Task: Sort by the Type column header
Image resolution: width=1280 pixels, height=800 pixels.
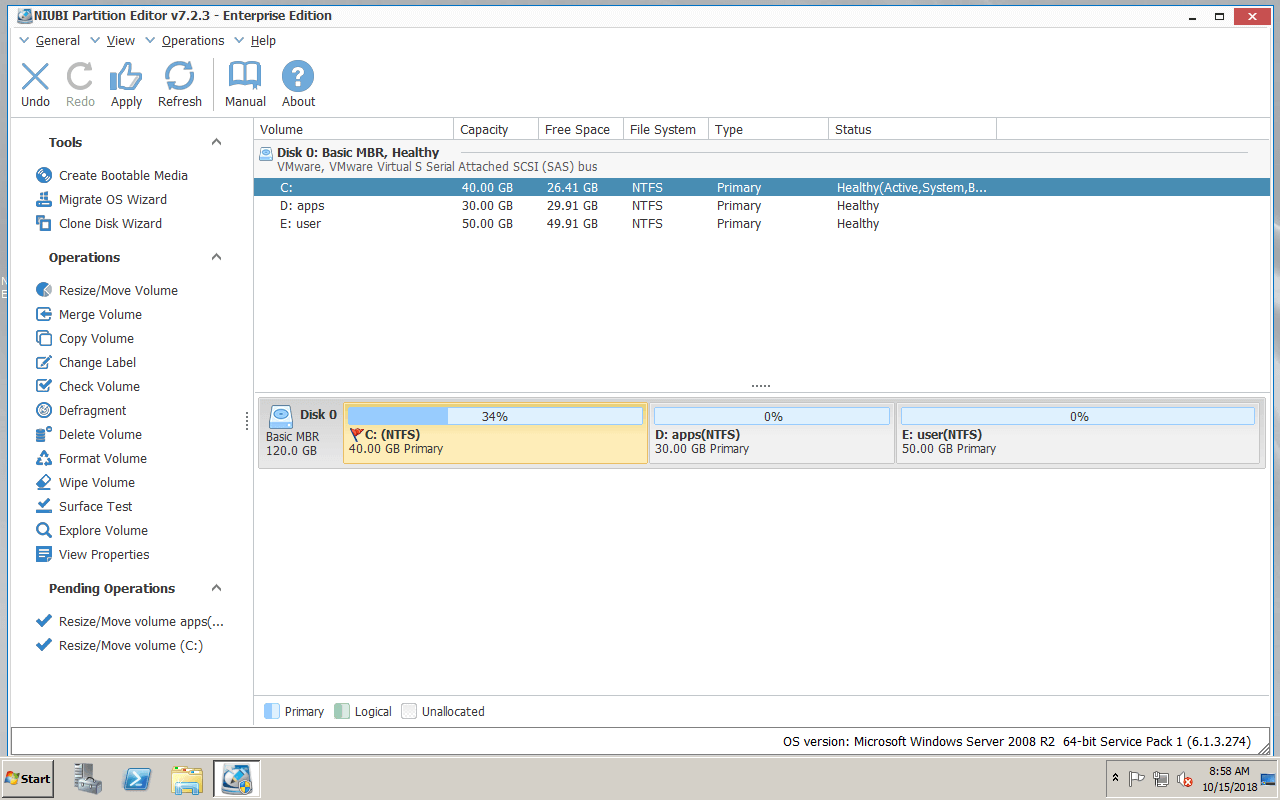Action: (769, 129)
